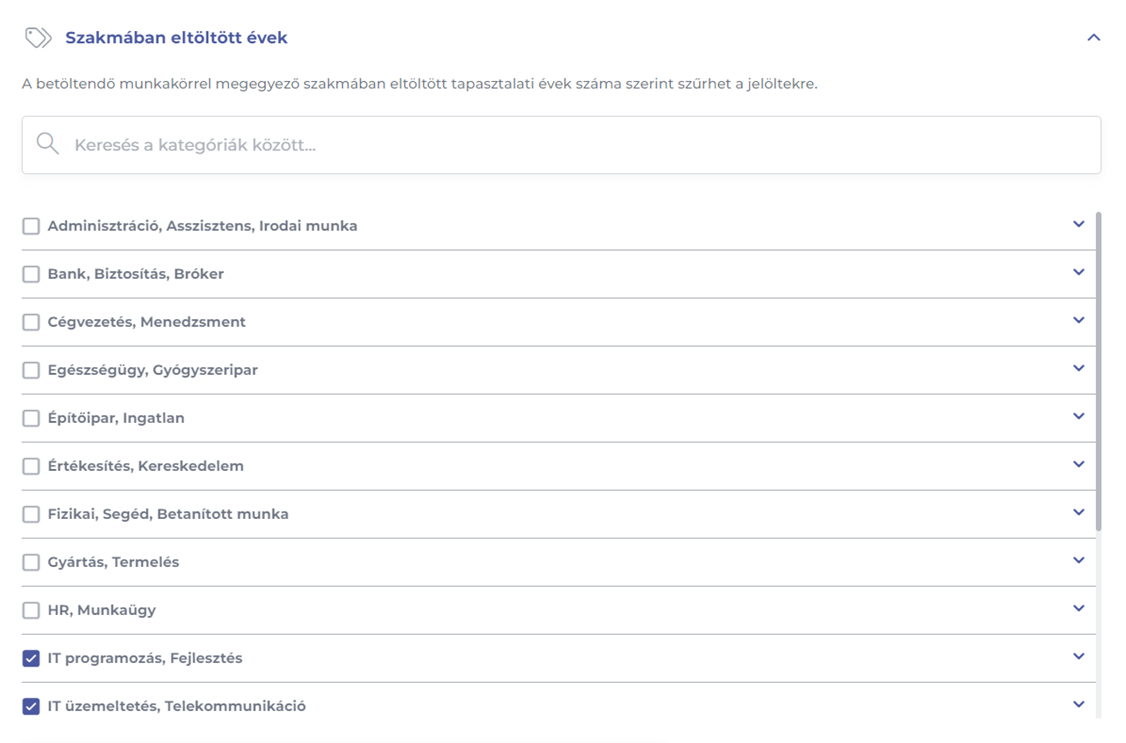
Task: Type in the Keresés a kategóriák között field
Action: [580, 145]
